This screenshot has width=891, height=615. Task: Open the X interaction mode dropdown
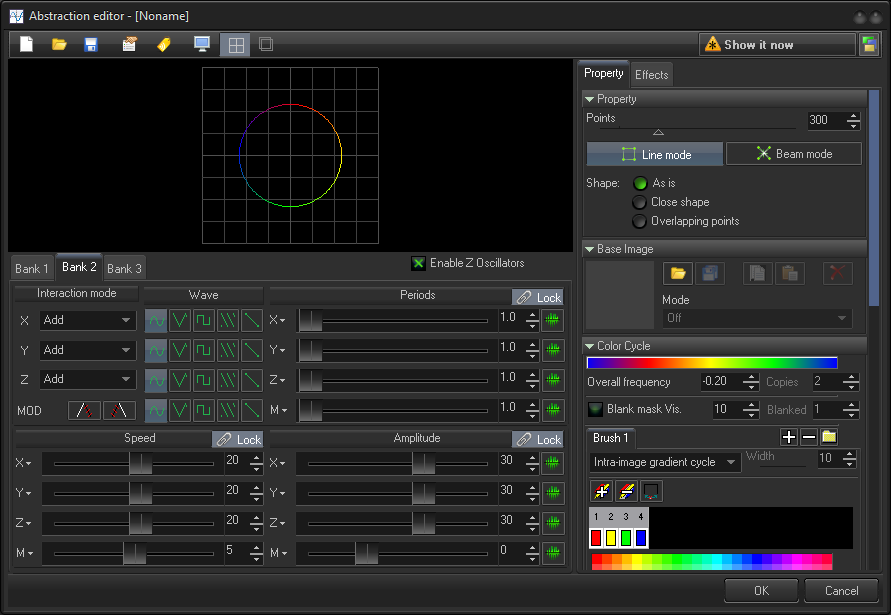[88, 320]
